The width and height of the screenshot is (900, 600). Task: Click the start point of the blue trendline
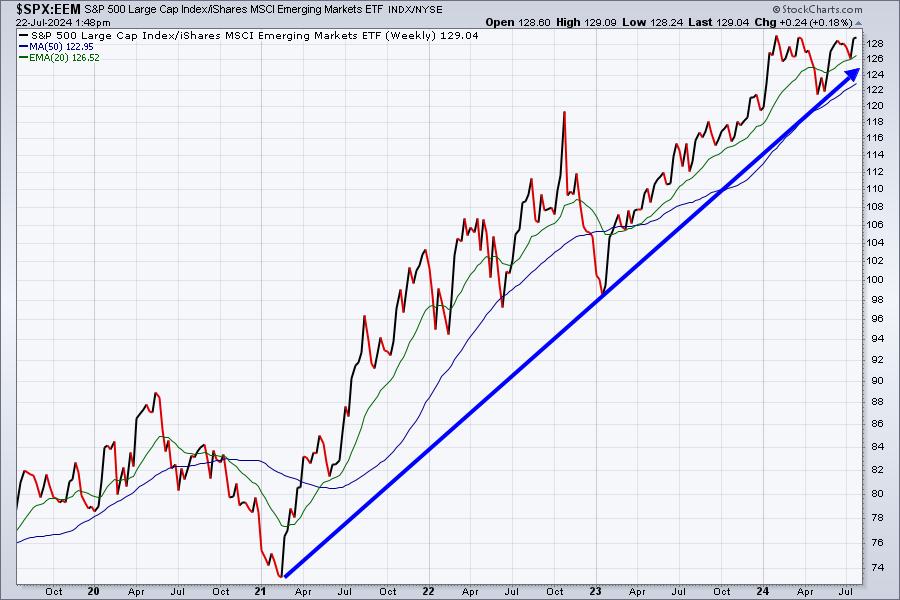[285, 576]
